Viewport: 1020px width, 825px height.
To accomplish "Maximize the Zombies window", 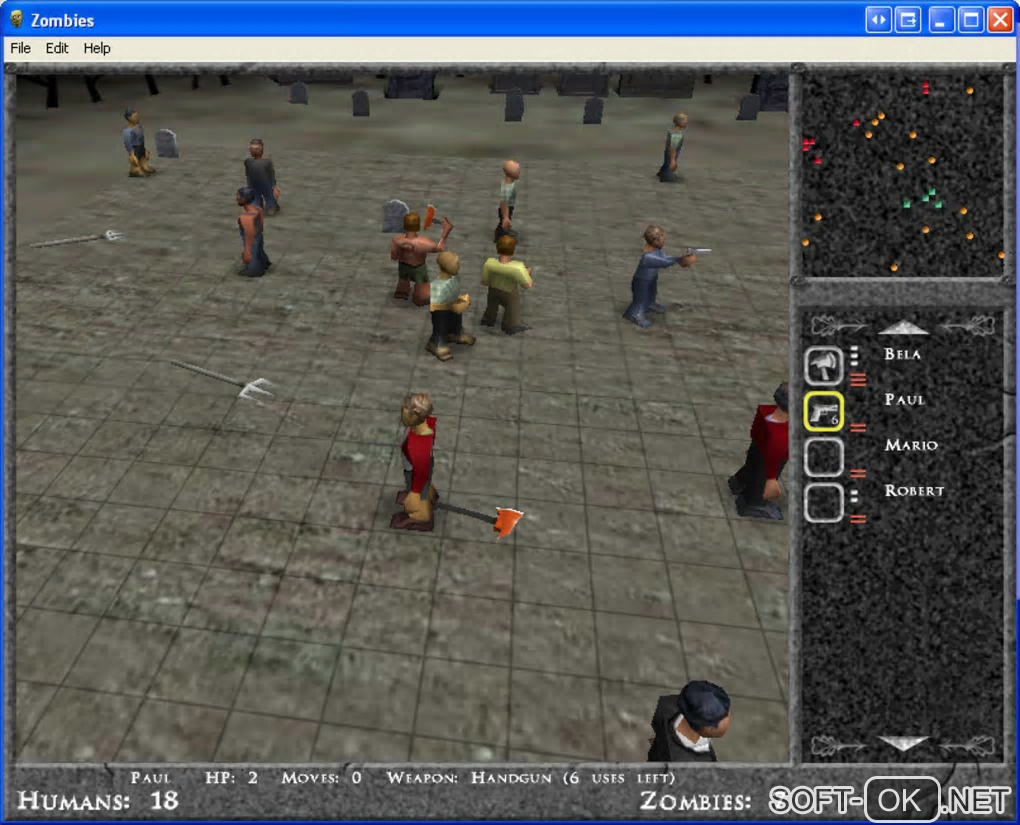I will 971,20.
